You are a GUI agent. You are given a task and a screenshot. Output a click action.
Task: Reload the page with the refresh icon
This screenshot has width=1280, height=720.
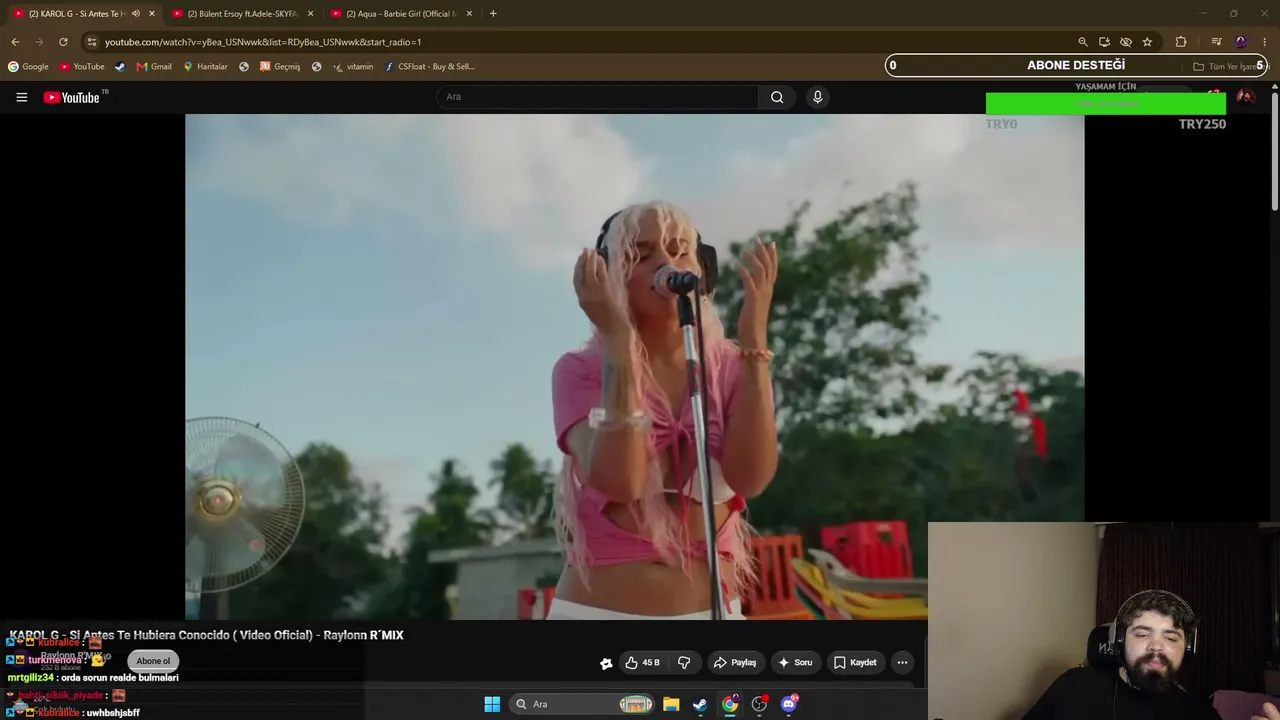63,42
